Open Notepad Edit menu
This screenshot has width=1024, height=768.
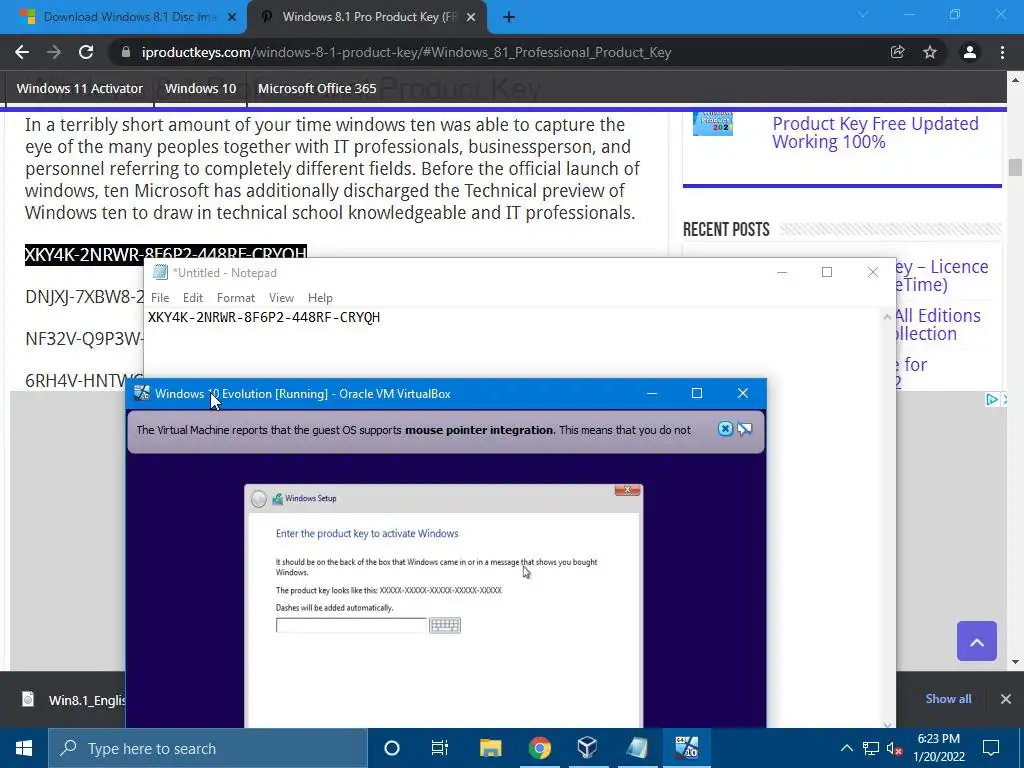coord(193,298)
